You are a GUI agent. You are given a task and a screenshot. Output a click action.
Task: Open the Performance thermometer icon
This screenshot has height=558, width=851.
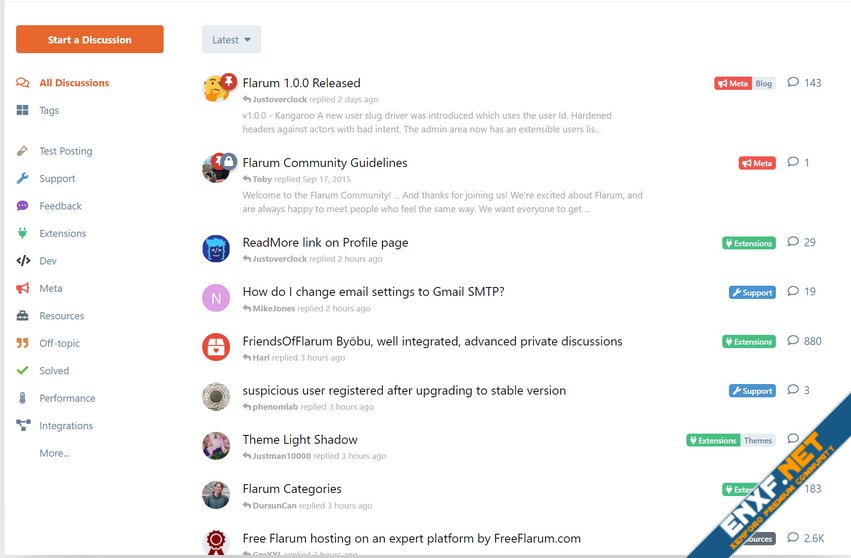pos(22,398)
